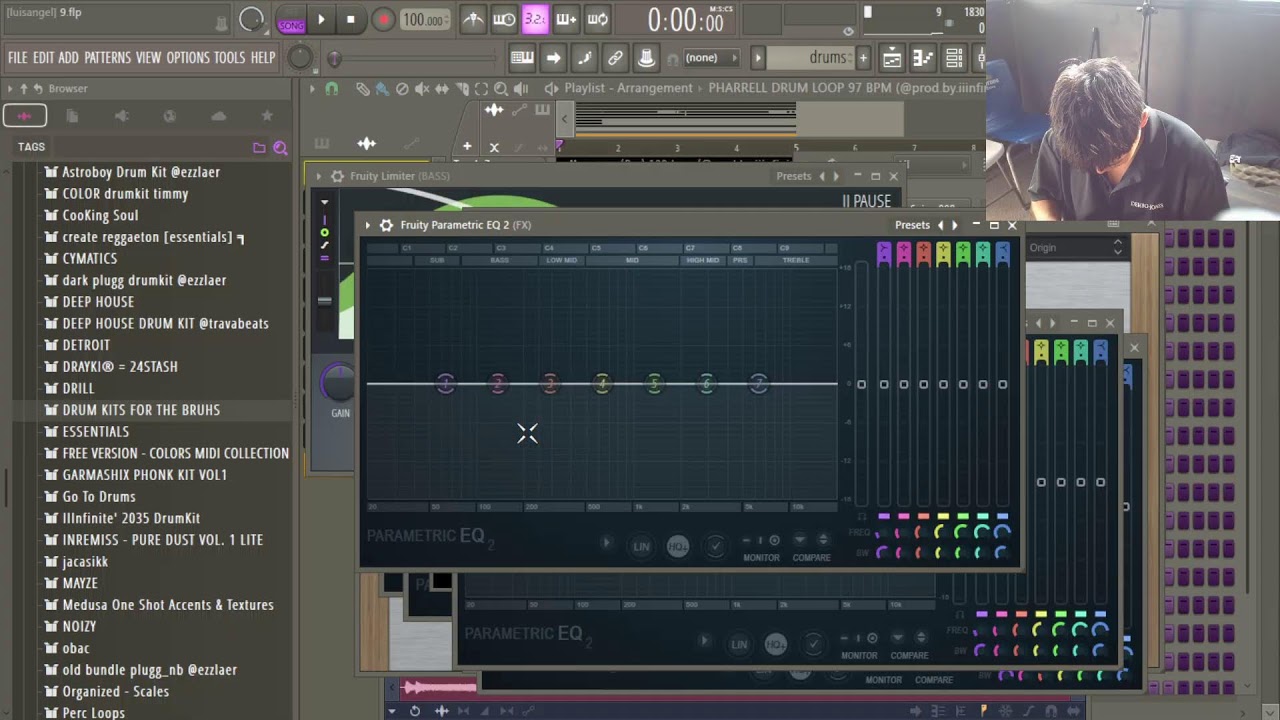Toggle the magnet snap icon in Playlist toolbar
This screenshot has height=720, width=1280.
332,89
